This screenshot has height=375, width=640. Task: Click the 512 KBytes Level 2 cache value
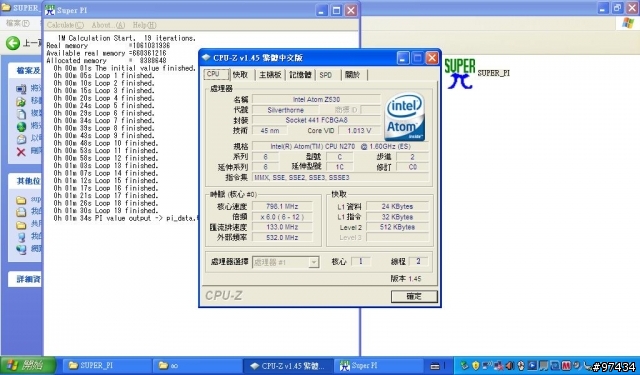click(x=397, y=227)
